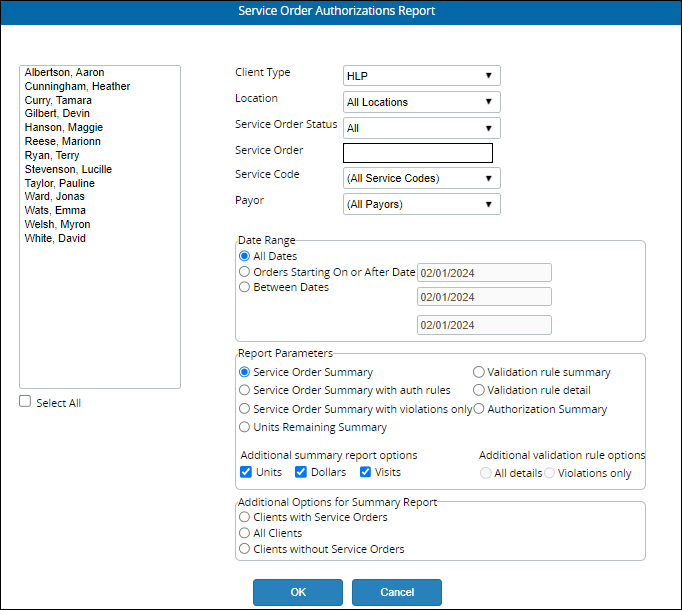Select client Stevenson, Lucille

[68, 169]
